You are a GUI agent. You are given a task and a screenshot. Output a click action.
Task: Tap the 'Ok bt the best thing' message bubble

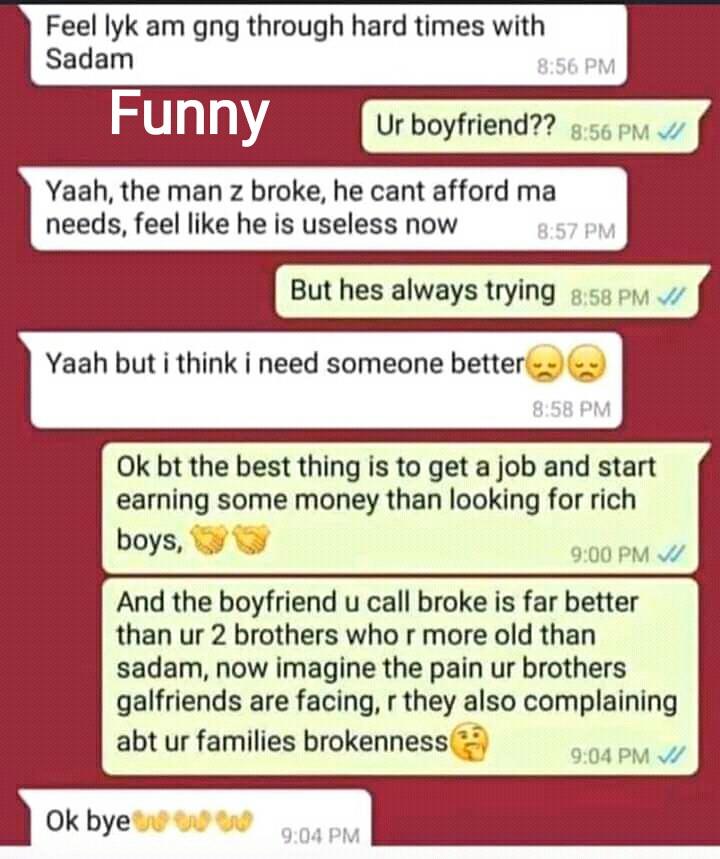coord(401,509)
